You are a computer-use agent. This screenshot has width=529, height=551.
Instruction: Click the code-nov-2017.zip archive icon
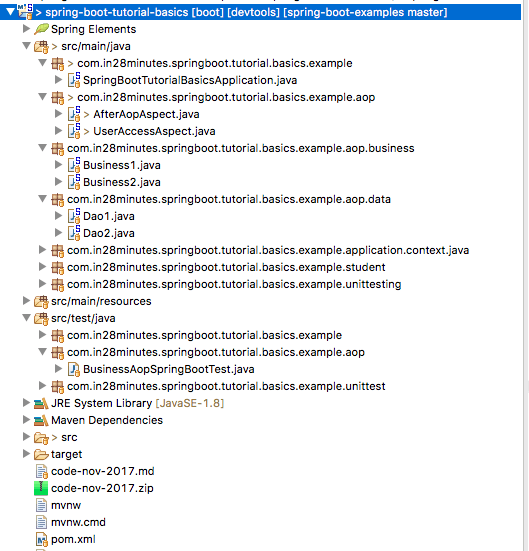(x=41, y=488)
